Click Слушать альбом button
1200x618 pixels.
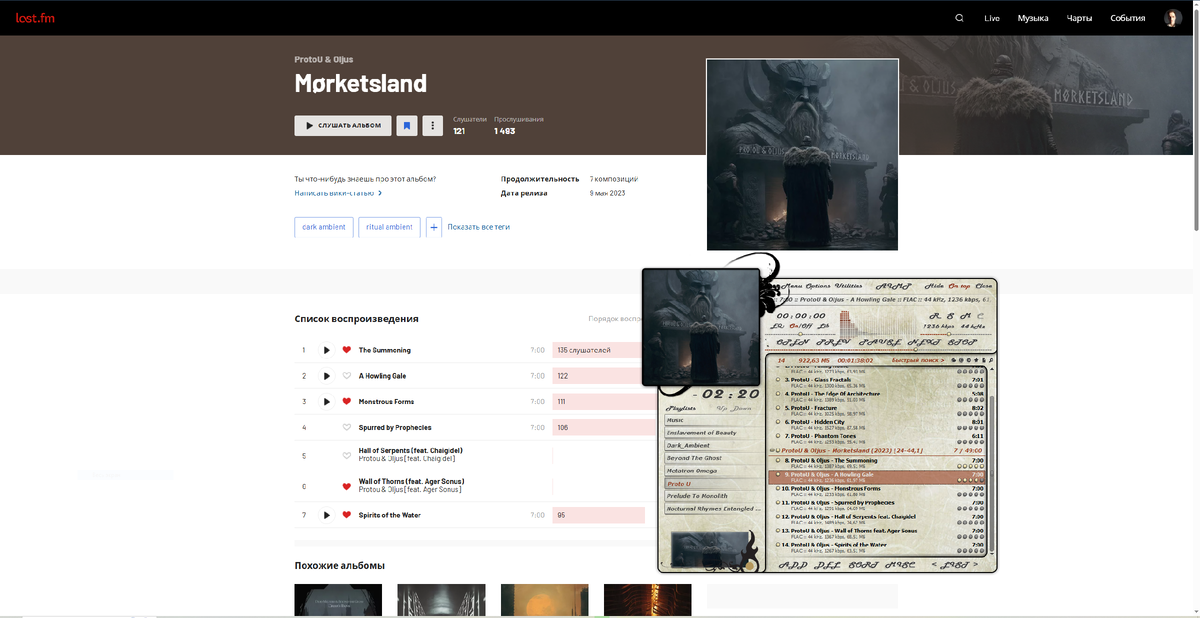pyautogui.click(x=343, y=126)
